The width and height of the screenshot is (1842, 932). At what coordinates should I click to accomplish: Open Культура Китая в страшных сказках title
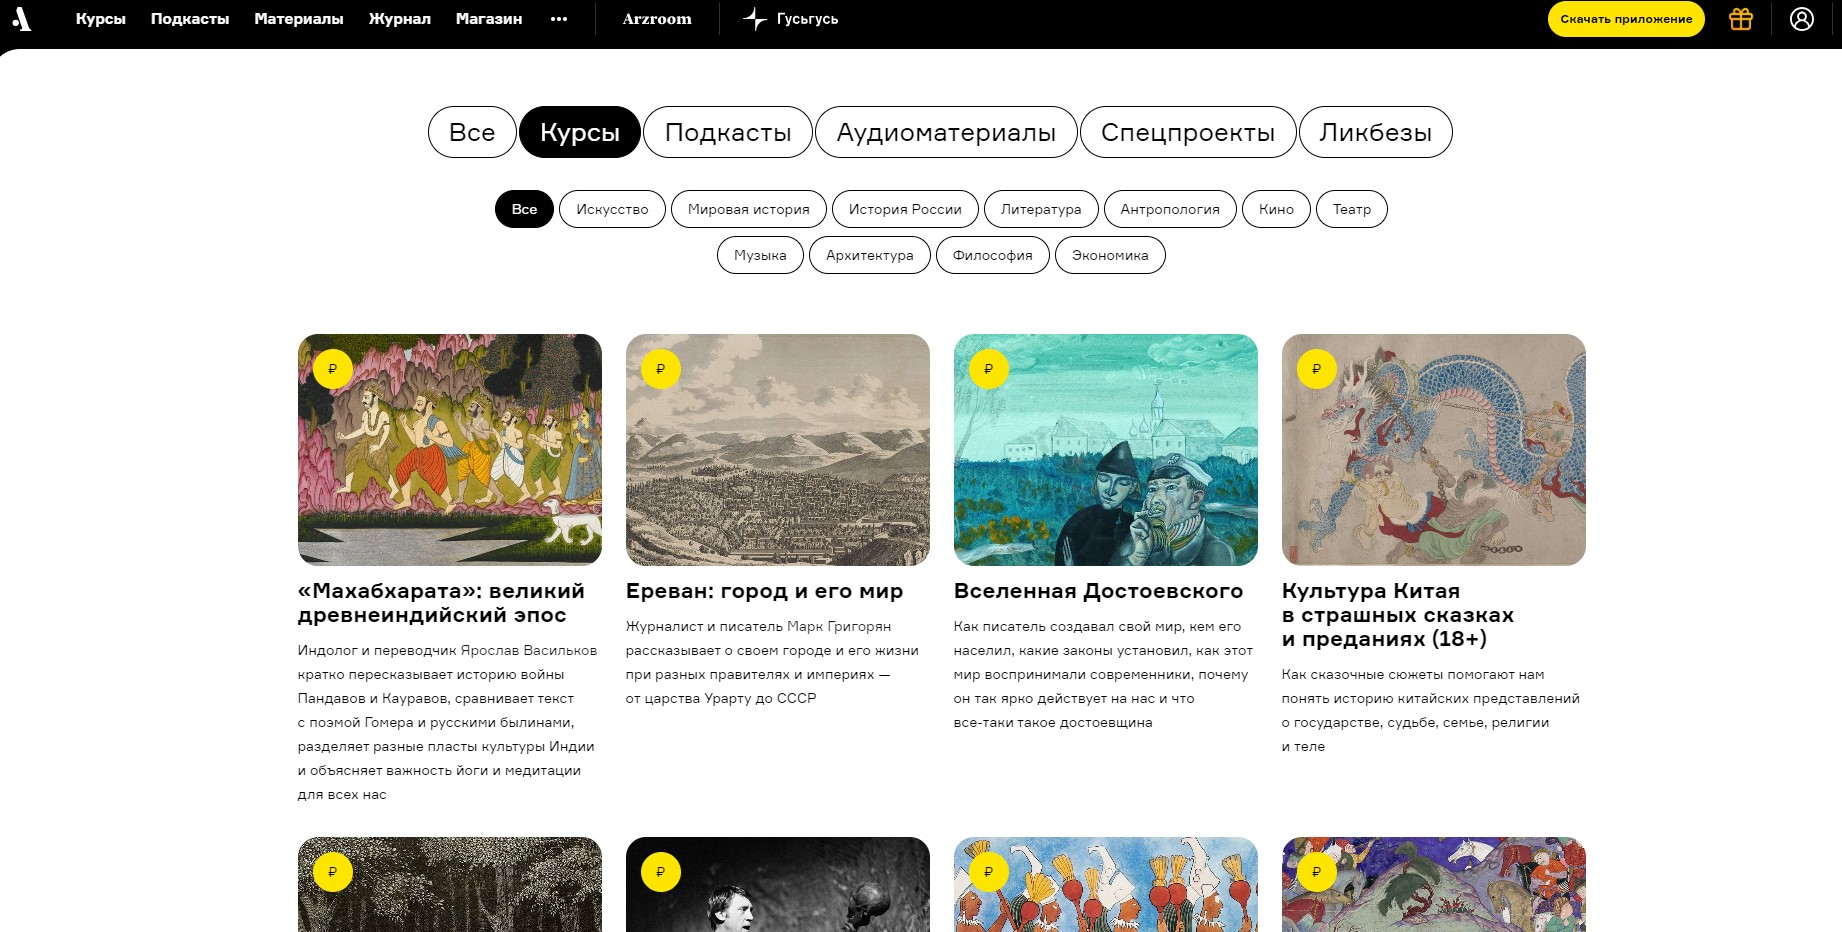[x=1398, y=615]
